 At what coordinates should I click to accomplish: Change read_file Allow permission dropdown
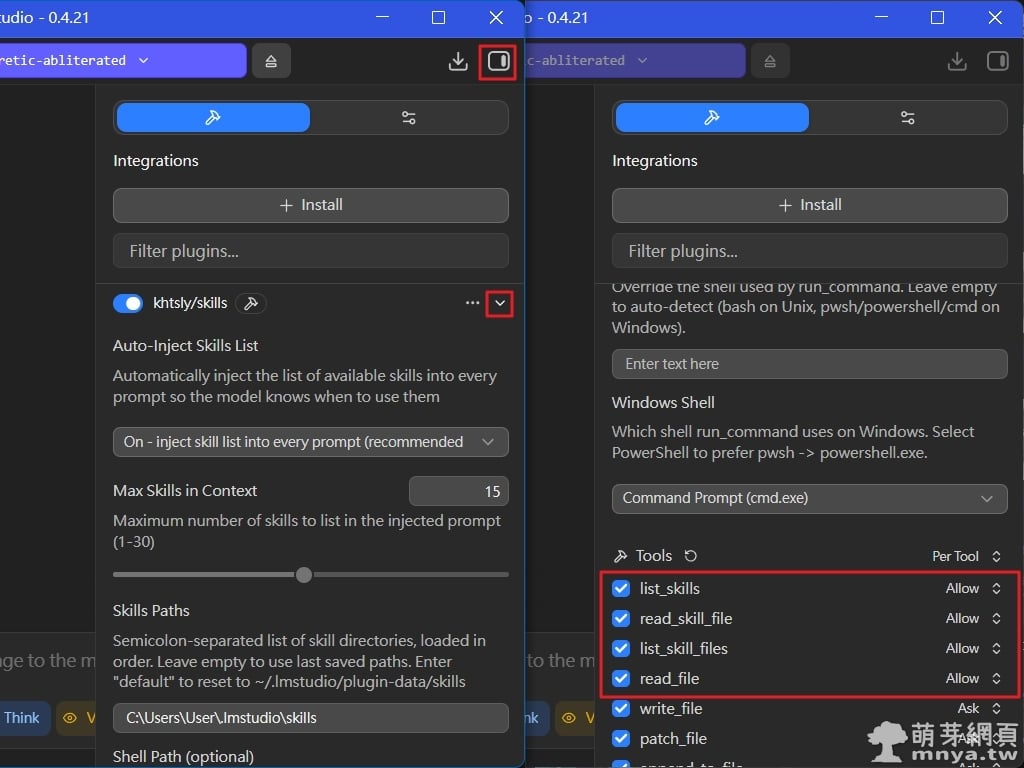pos(973,679)
